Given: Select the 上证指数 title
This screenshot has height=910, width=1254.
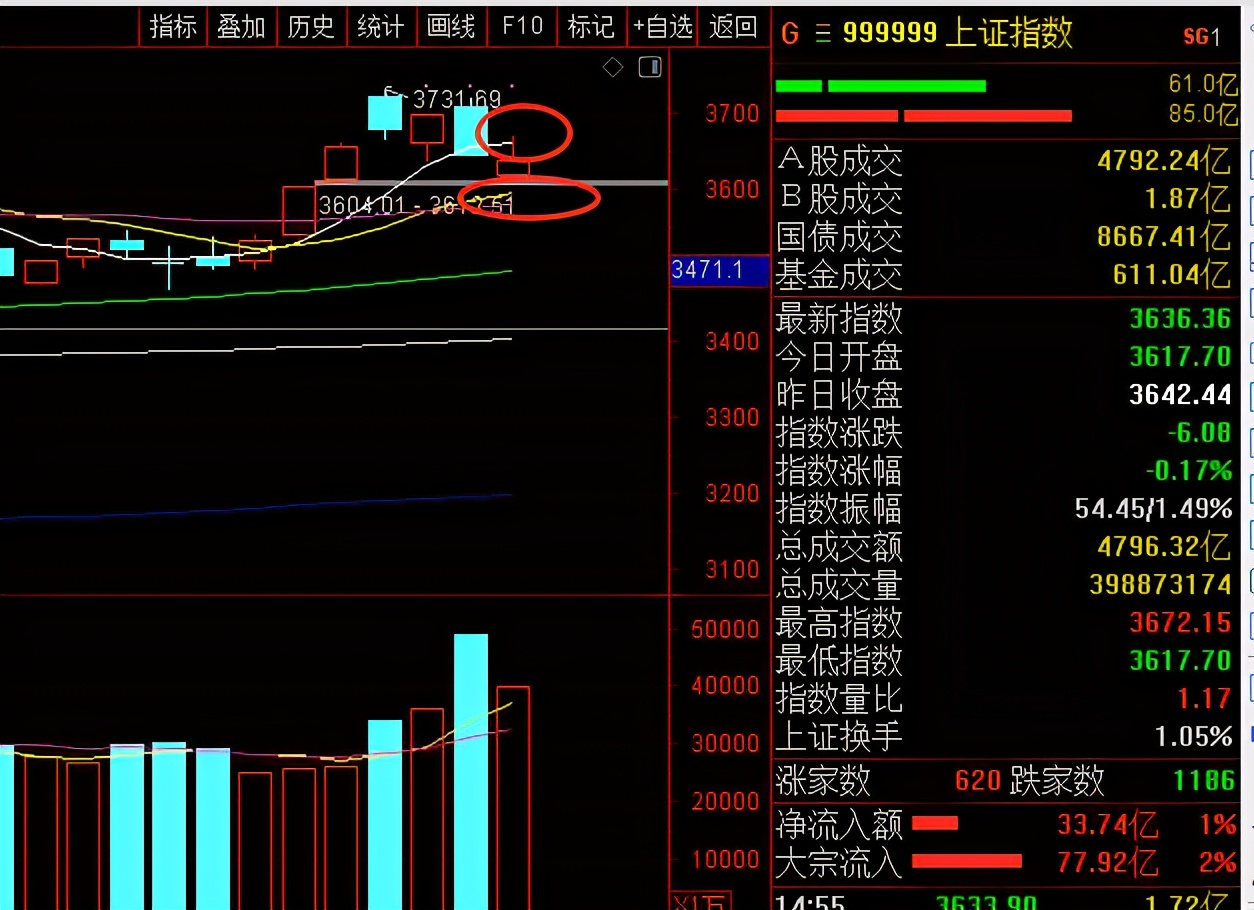Looking at the screenshot, I should coord(1008,34).
